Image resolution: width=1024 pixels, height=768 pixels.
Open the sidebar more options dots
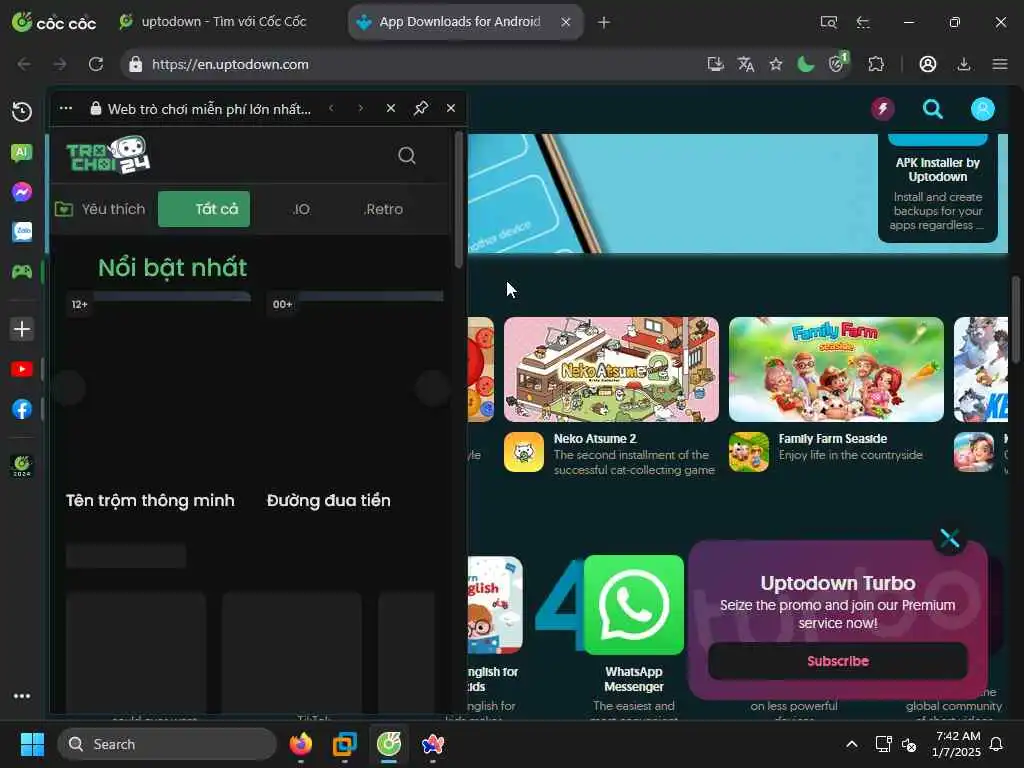22,696
